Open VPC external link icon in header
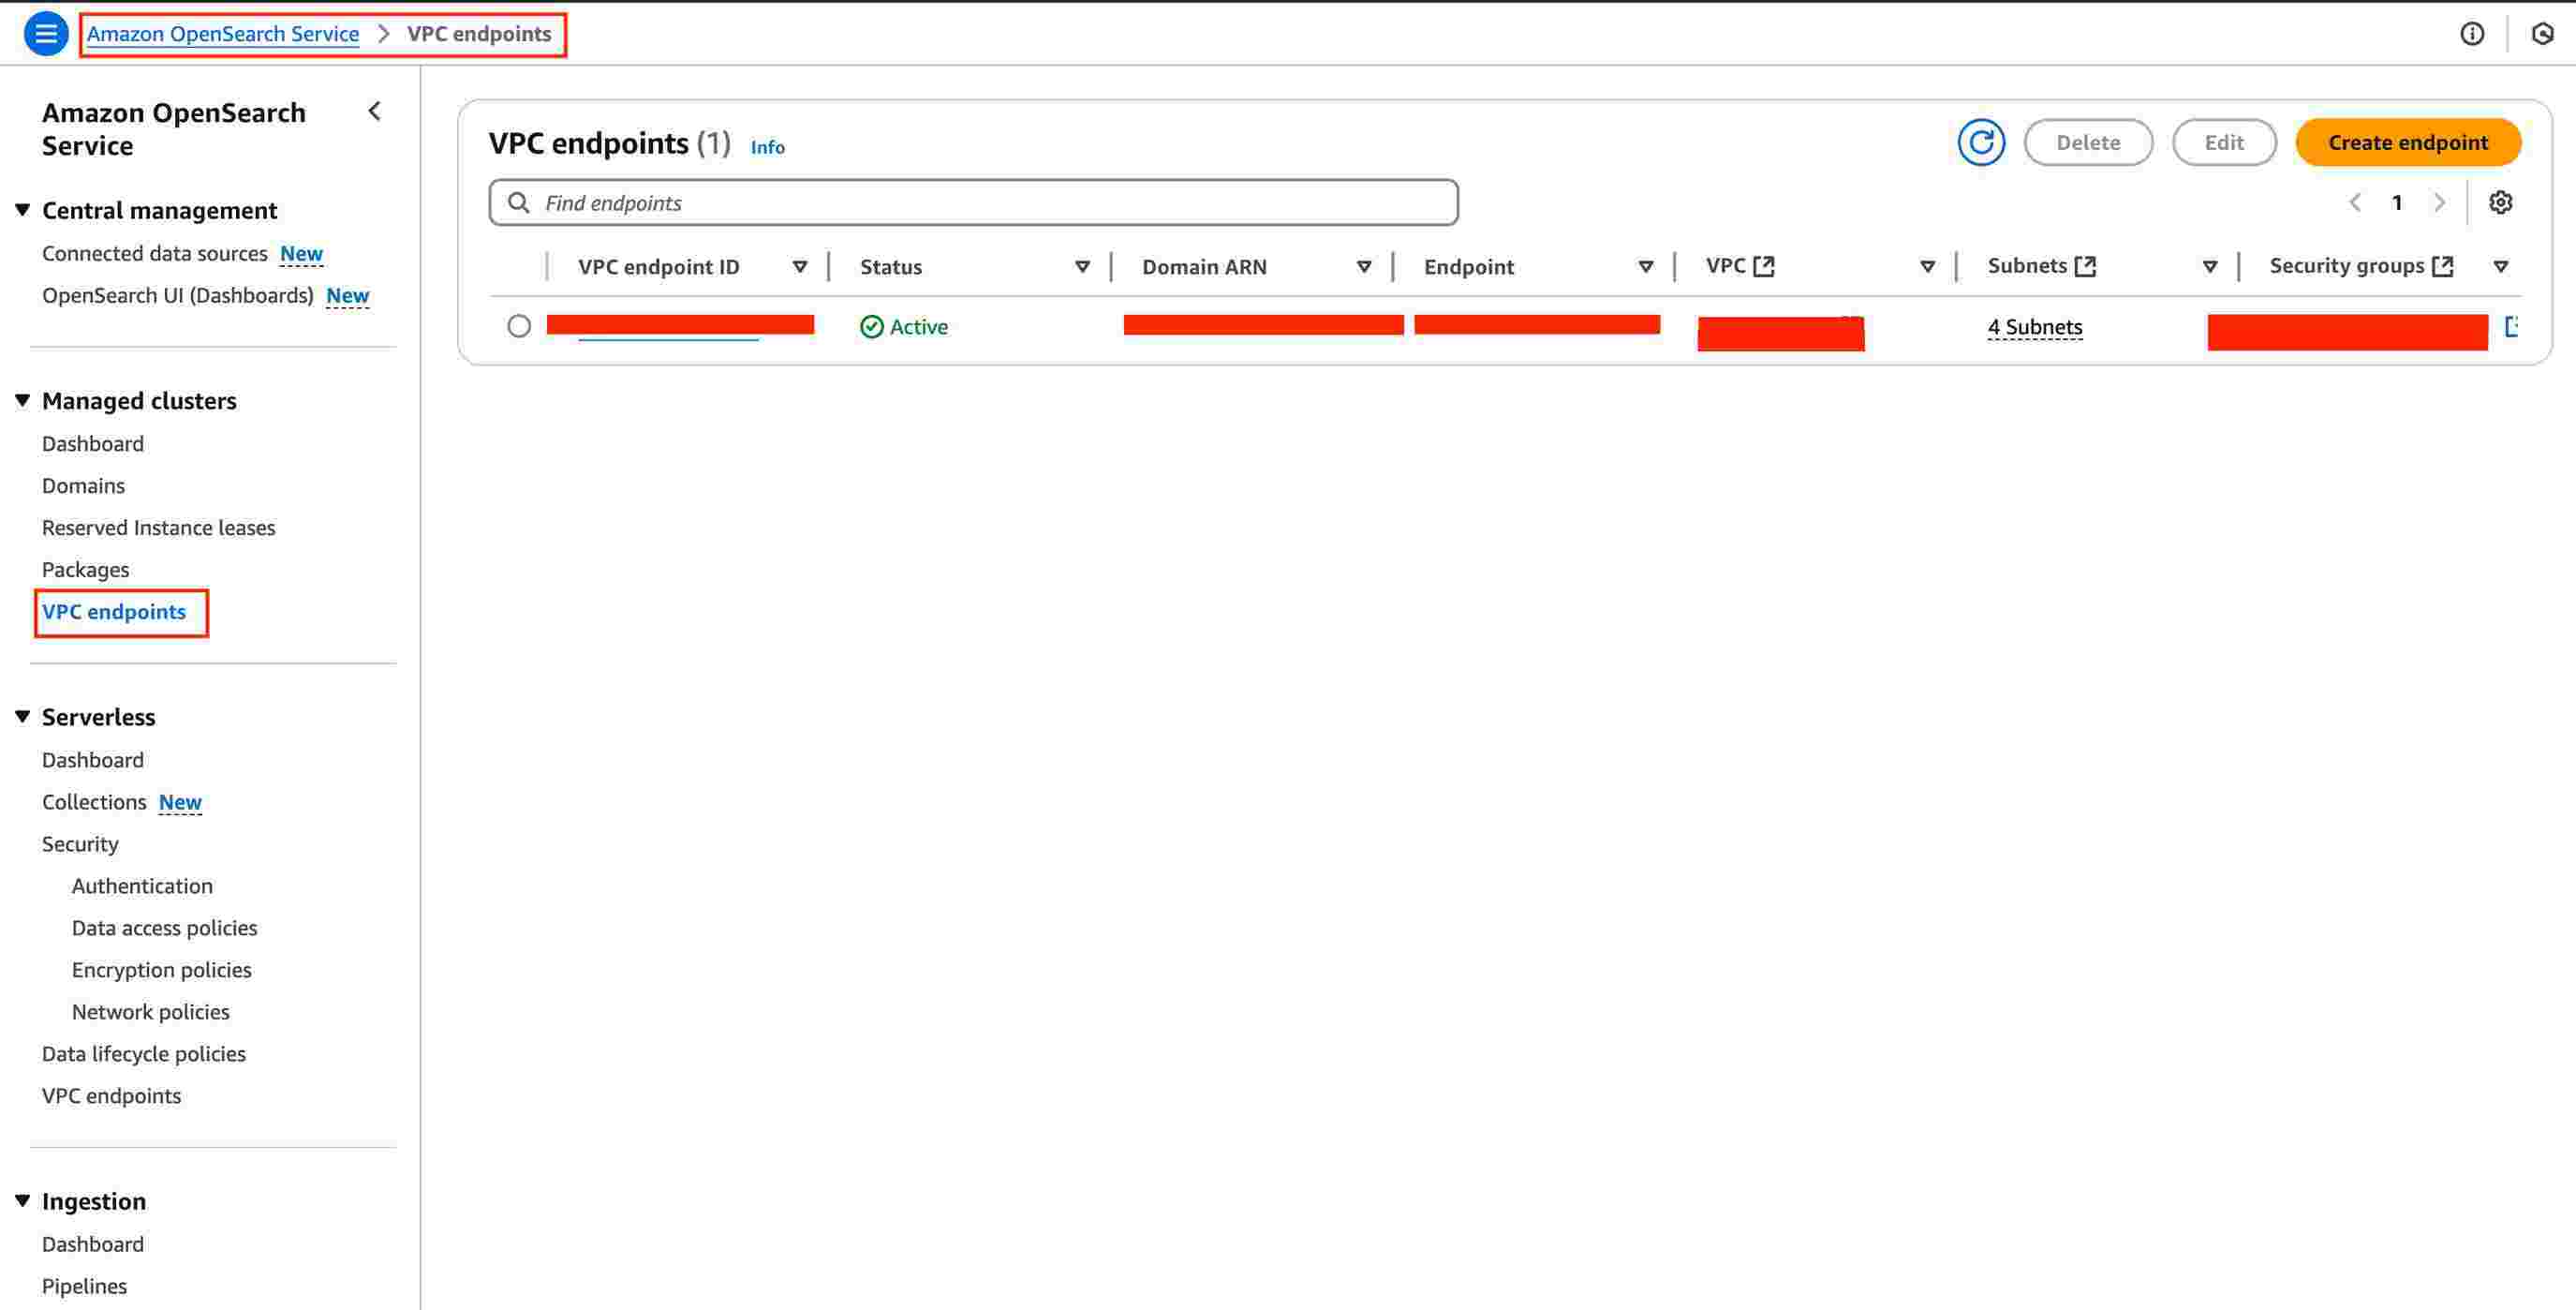The height and width of the screenshot is (1310, 2576). pyautogui.click(x=1764, y=266)
